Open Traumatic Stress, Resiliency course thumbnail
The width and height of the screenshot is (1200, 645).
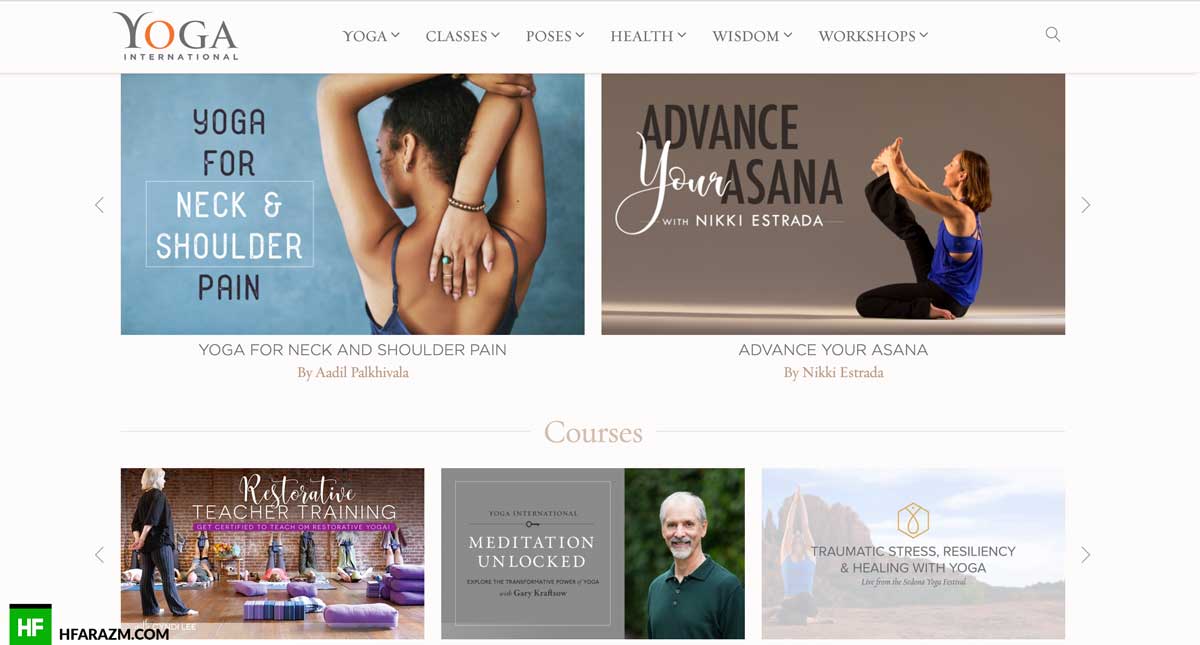pos(913,553)
